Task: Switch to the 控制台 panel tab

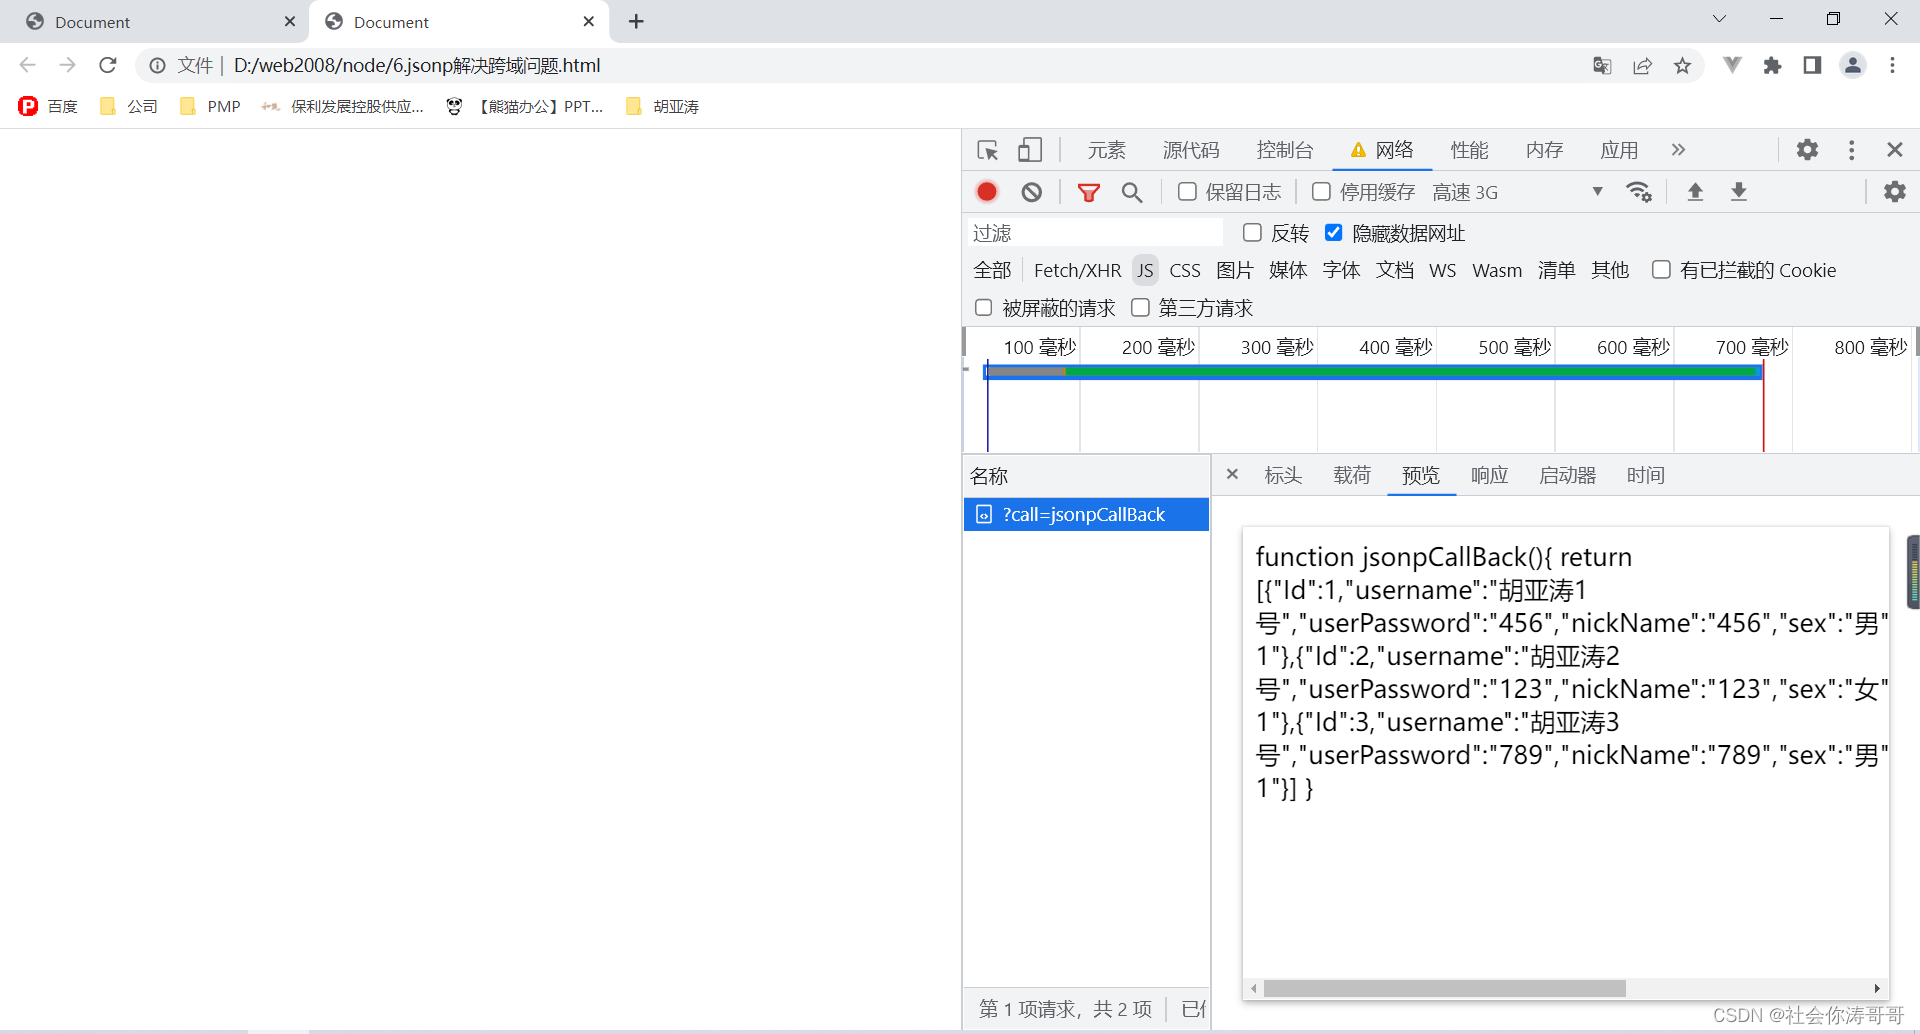Action: coord(1285,150)
